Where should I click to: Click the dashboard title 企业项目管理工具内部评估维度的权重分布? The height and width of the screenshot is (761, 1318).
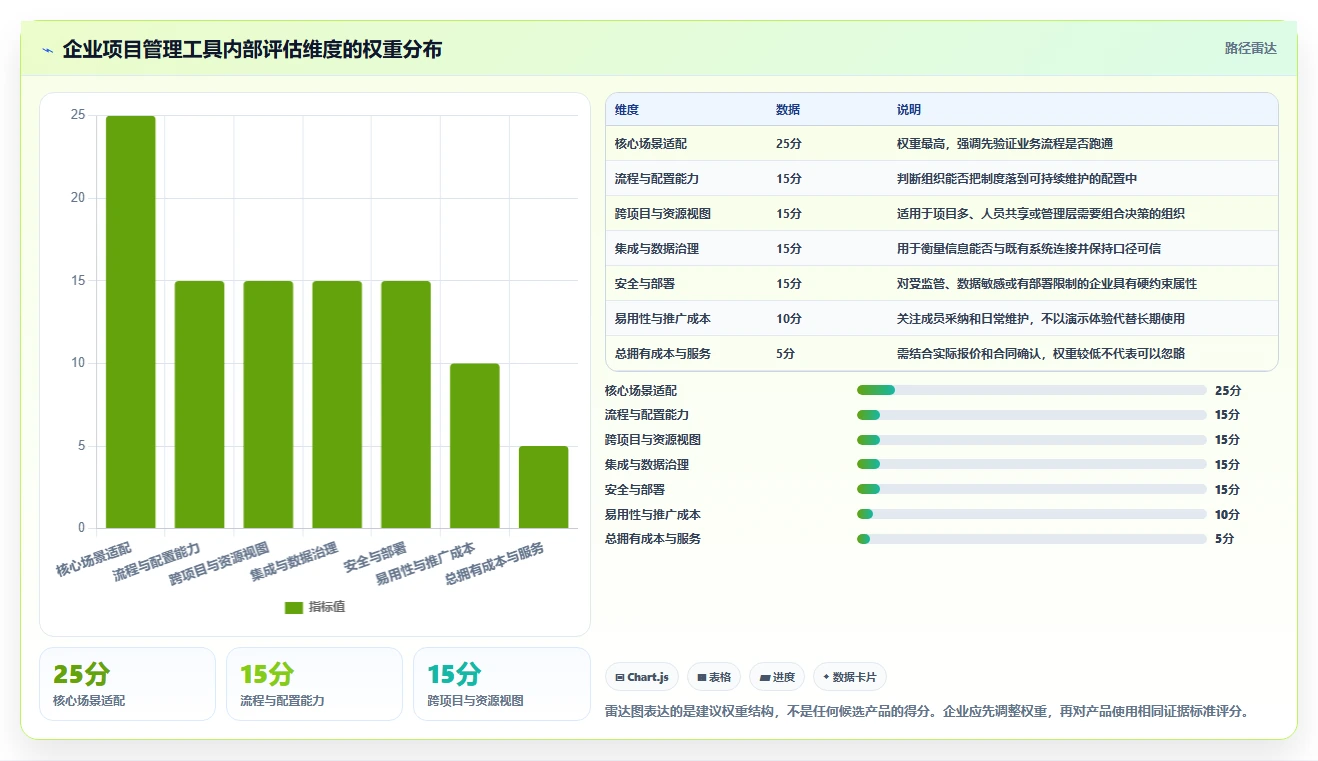click(252, 49)
